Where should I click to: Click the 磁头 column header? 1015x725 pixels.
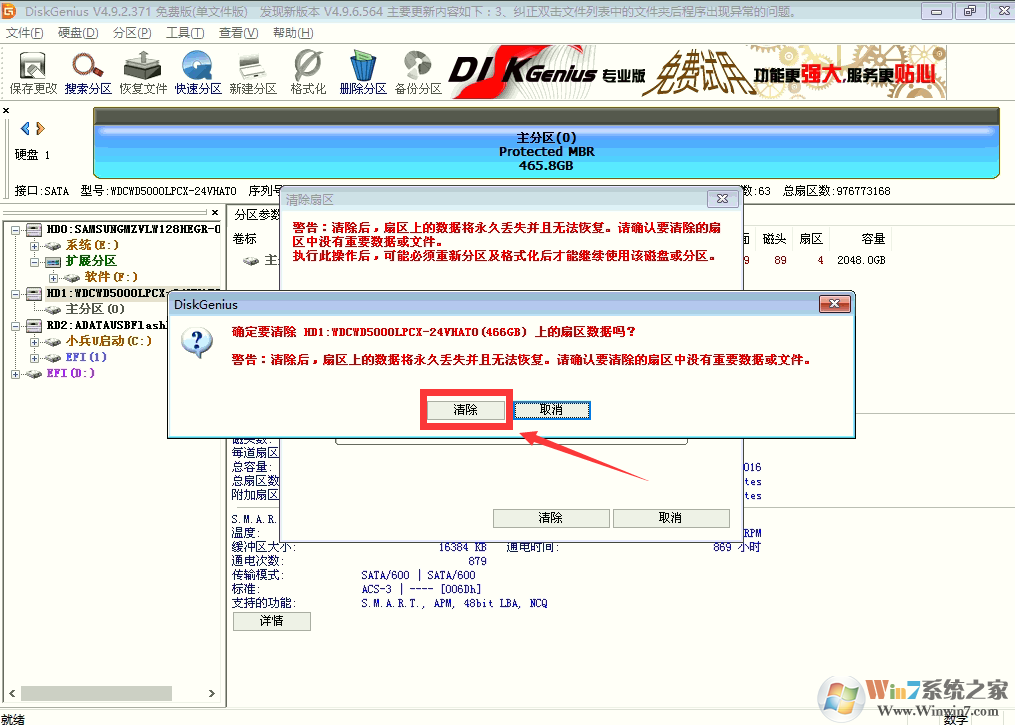tap(774, 239)
